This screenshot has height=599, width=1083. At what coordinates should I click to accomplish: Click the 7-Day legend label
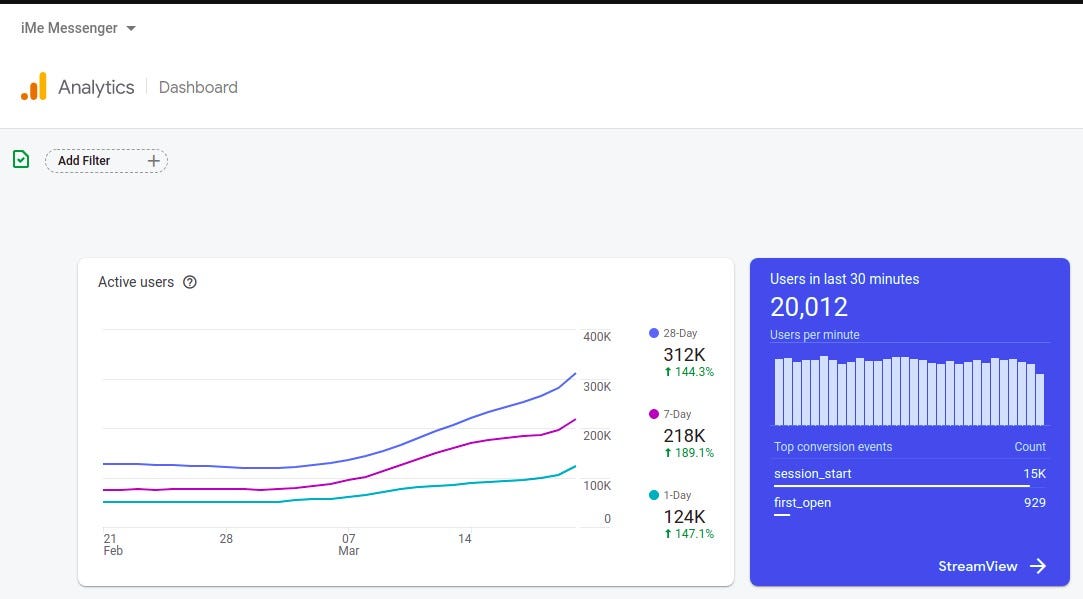678,414
